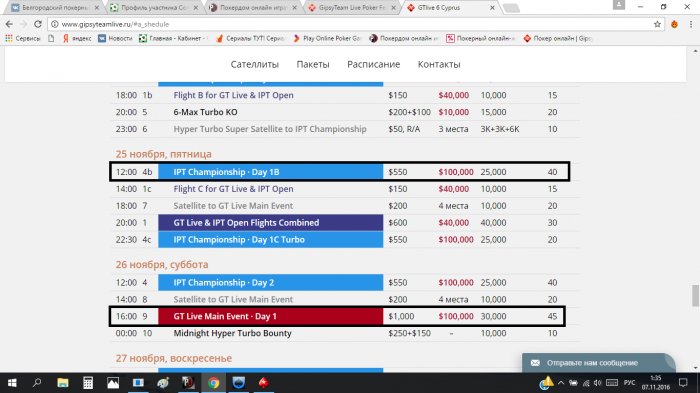The height and width of the screenshot is (393, 700).
Task: Open Windows Start menu
Action: (x=12, y=383)
